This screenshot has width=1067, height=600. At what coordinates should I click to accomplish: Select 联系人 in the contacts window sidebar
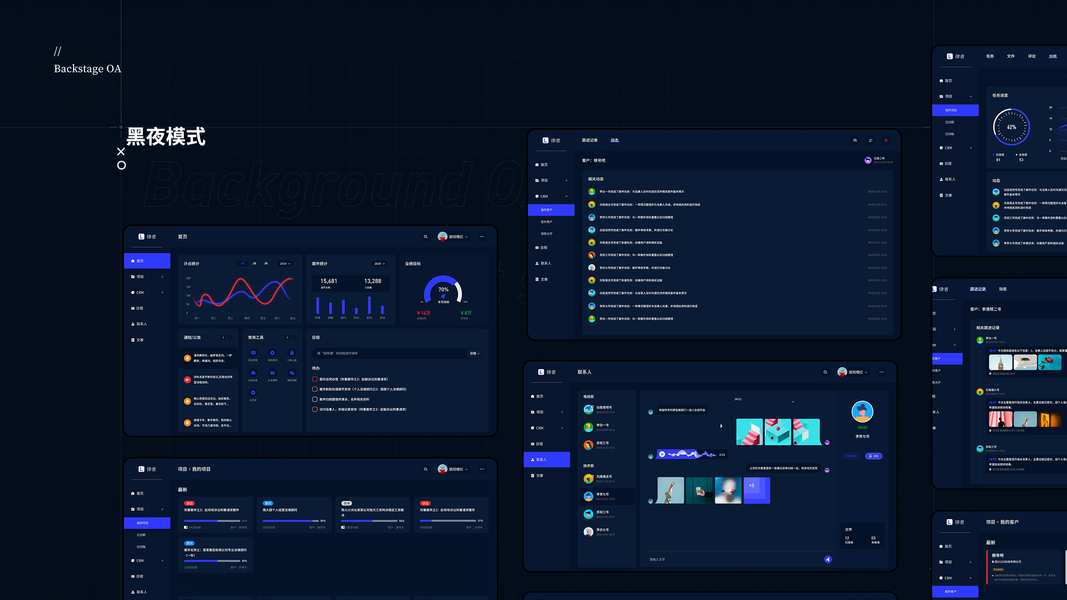point(547,460)
